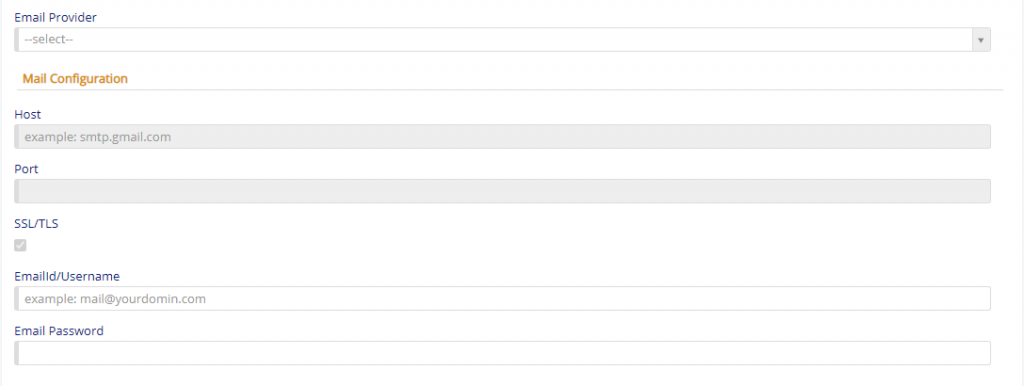Screen dimensions: 1024x386
Task: Click the Host field label
Action: [27, 114]
